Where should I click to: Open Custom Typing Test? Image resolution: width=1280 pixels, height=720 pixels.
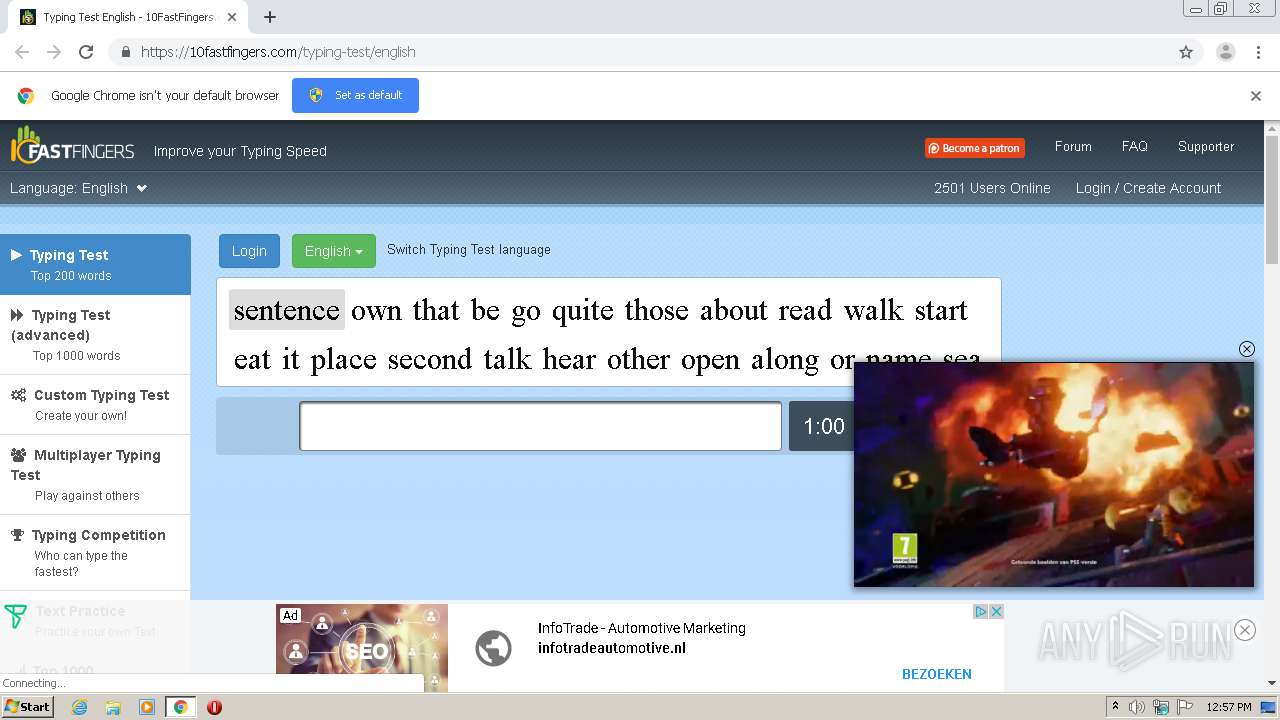[x=95, y=405]
